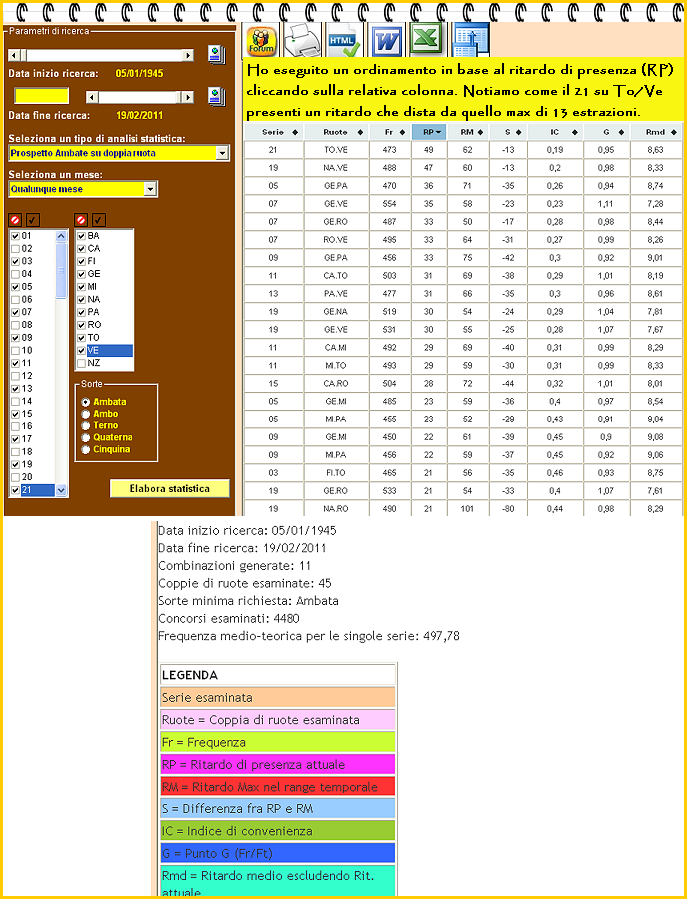Export table to Word document icon
Screen dimensions: 687x899
coord(387,42)
